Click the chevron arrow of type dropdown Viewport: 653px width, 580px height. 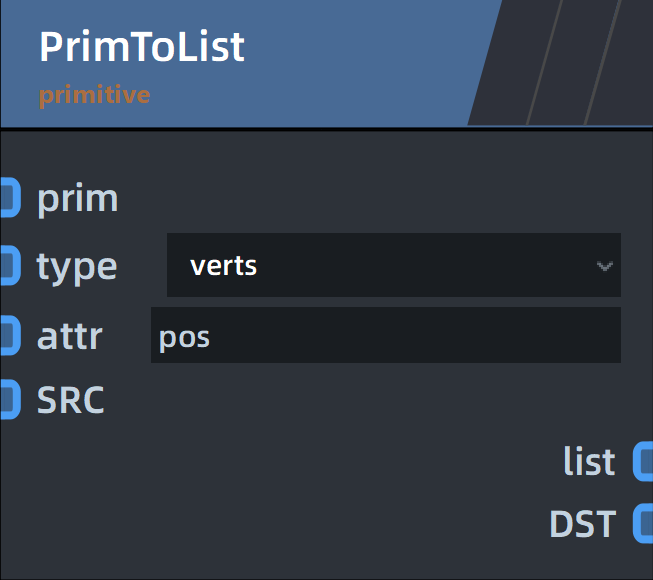tap(605, 266)
